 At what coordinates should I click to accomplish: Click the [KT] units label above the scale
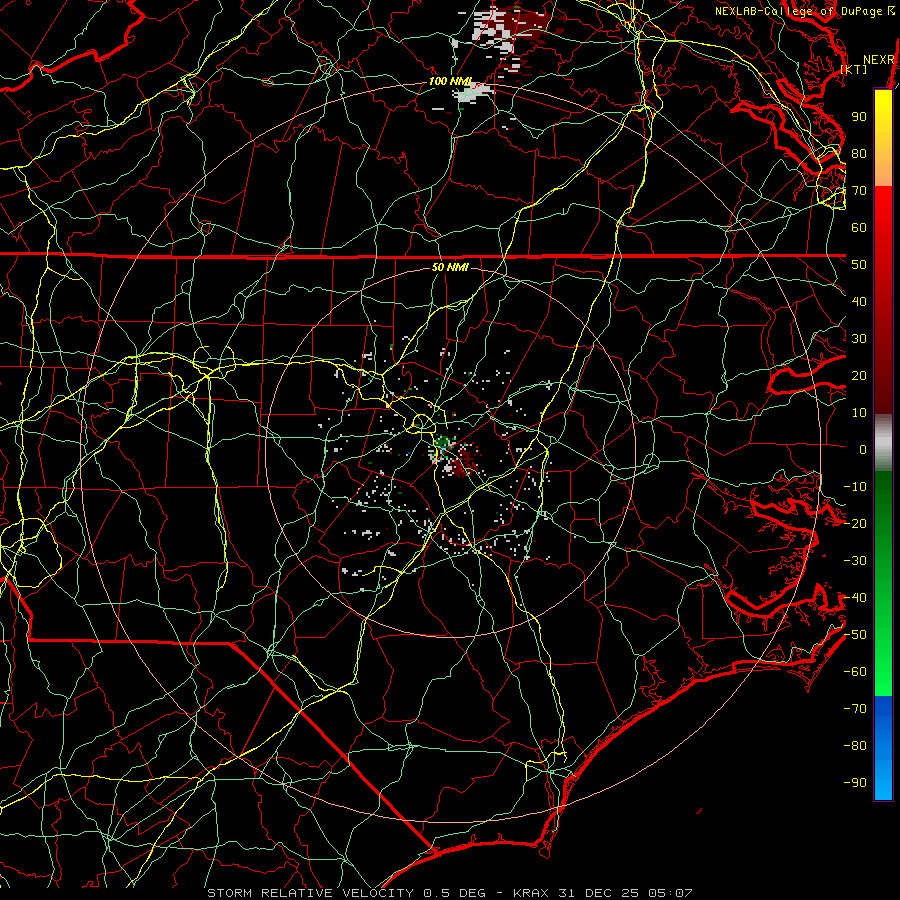854,69
